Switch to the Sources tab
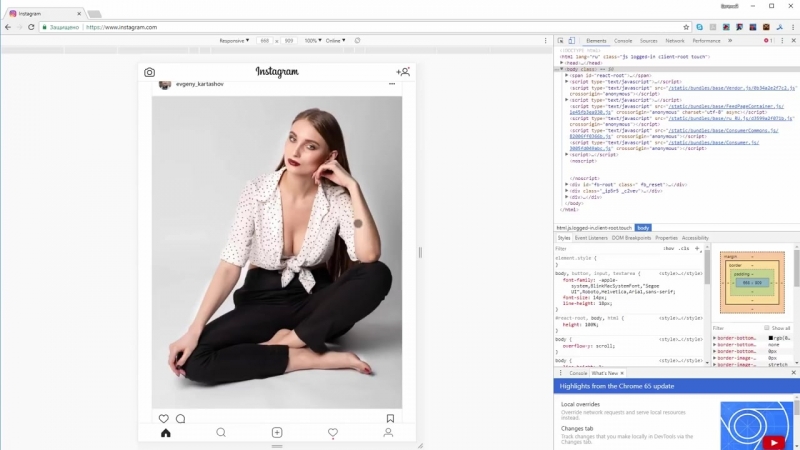The height and width of the screenshot is (450, 800). click(x=648, y=40)
